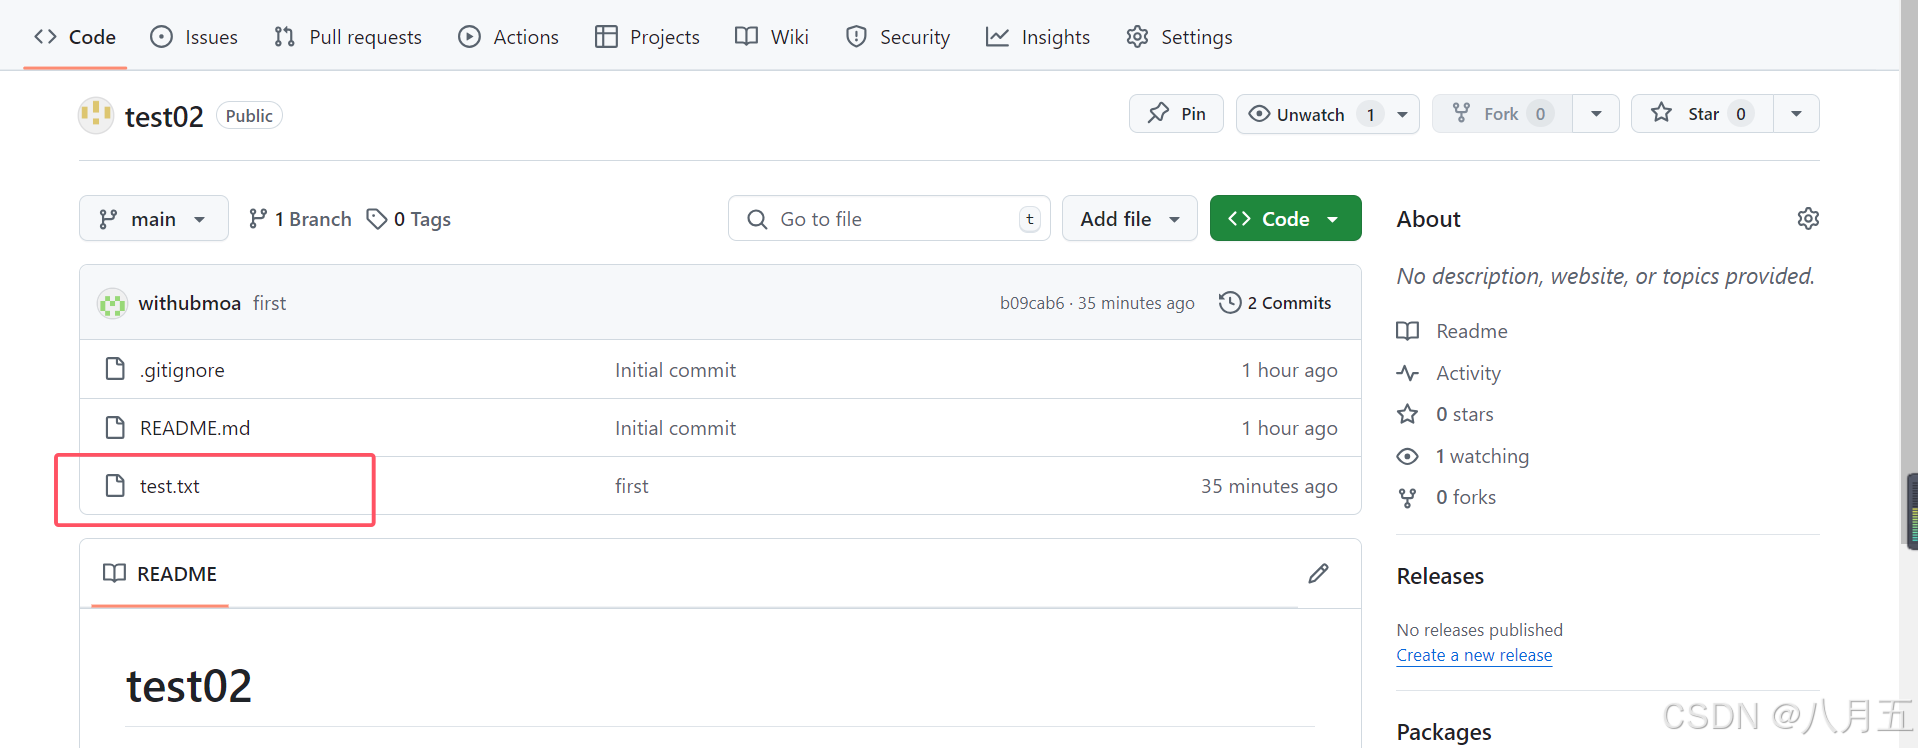Pin the repository

(1176, 114)
